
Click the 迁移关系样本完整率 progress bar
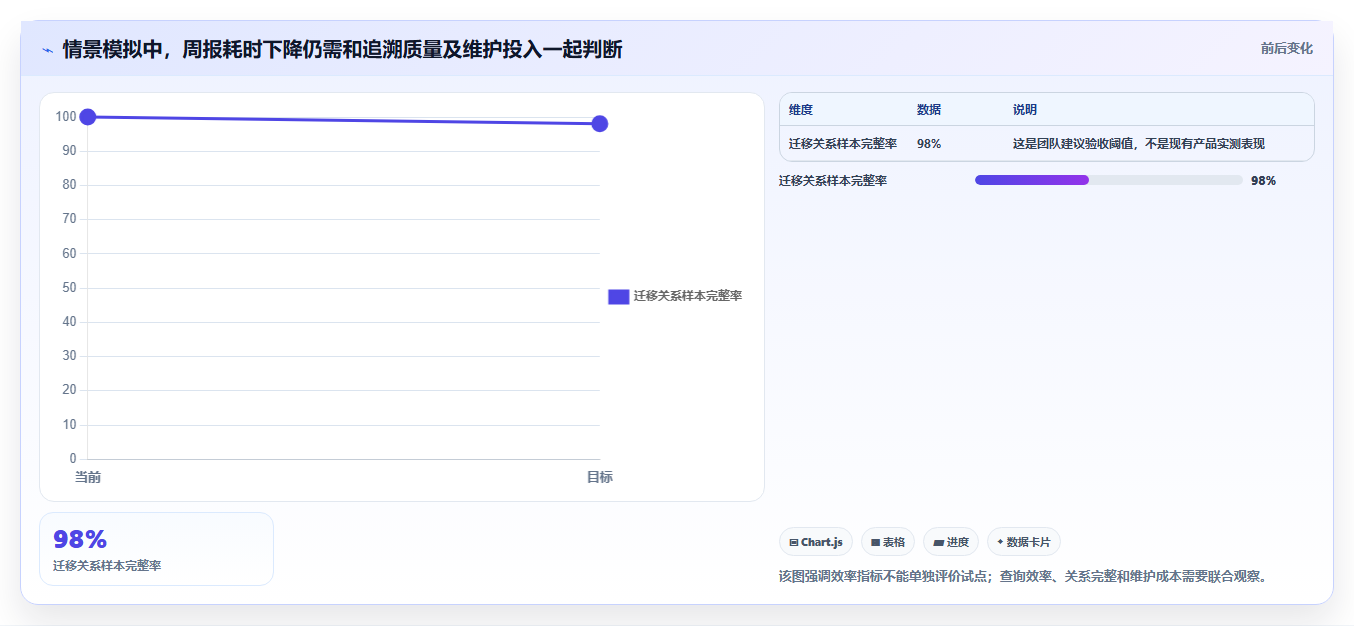point(1109,180)
